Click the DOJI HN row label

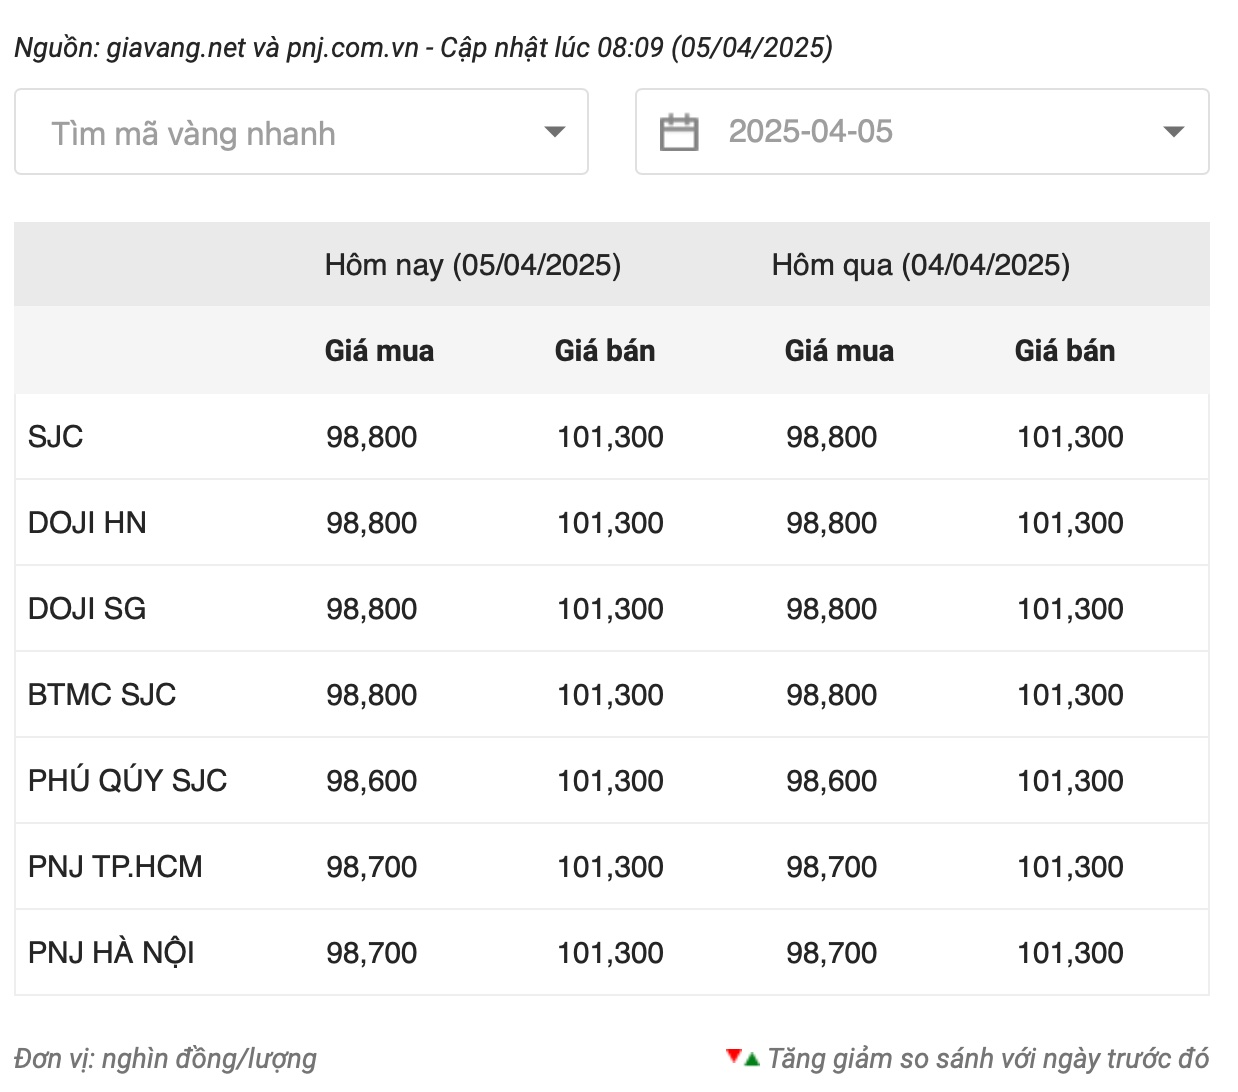87,523
